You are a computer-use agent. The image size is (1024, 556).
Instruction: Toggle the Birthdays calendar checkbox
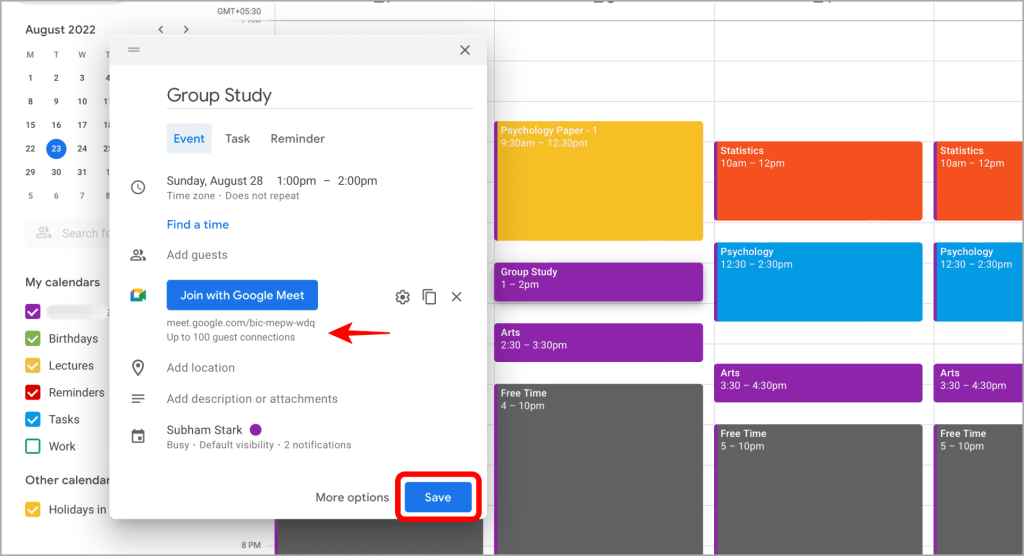pos(33,338)
